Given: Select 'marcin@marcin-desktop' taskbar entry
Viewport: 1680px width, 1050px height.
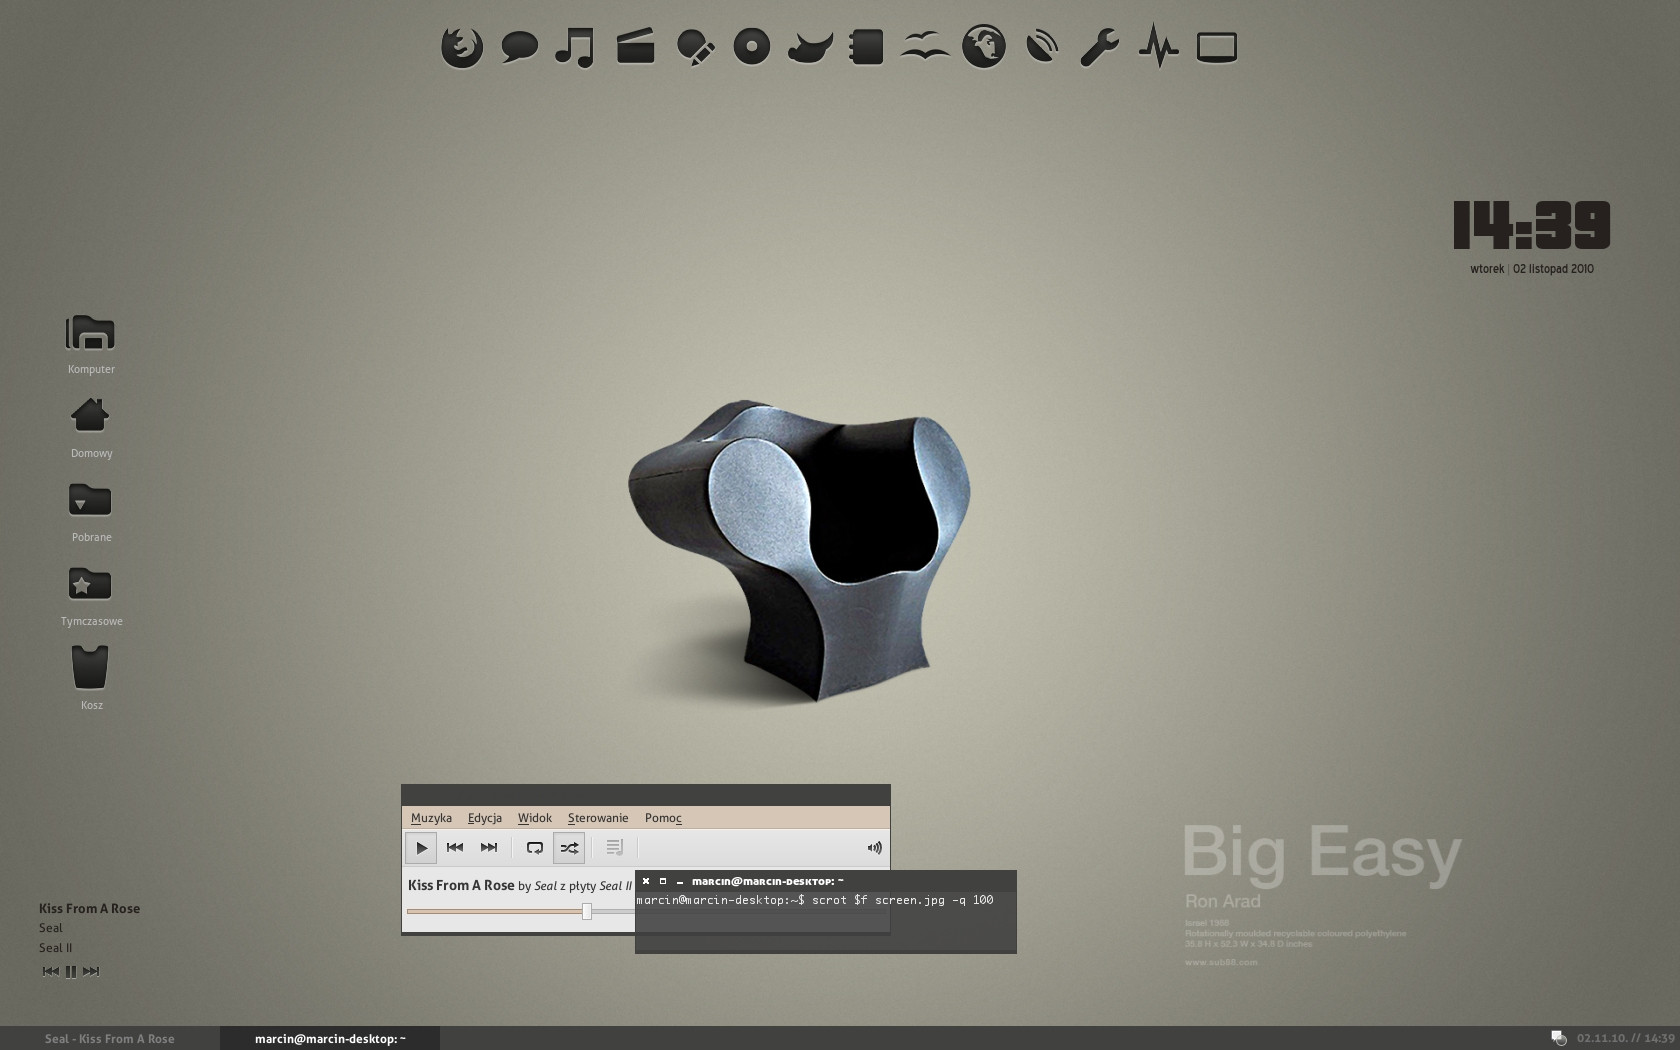Looking at the screenshot, I should point(330,1039).
